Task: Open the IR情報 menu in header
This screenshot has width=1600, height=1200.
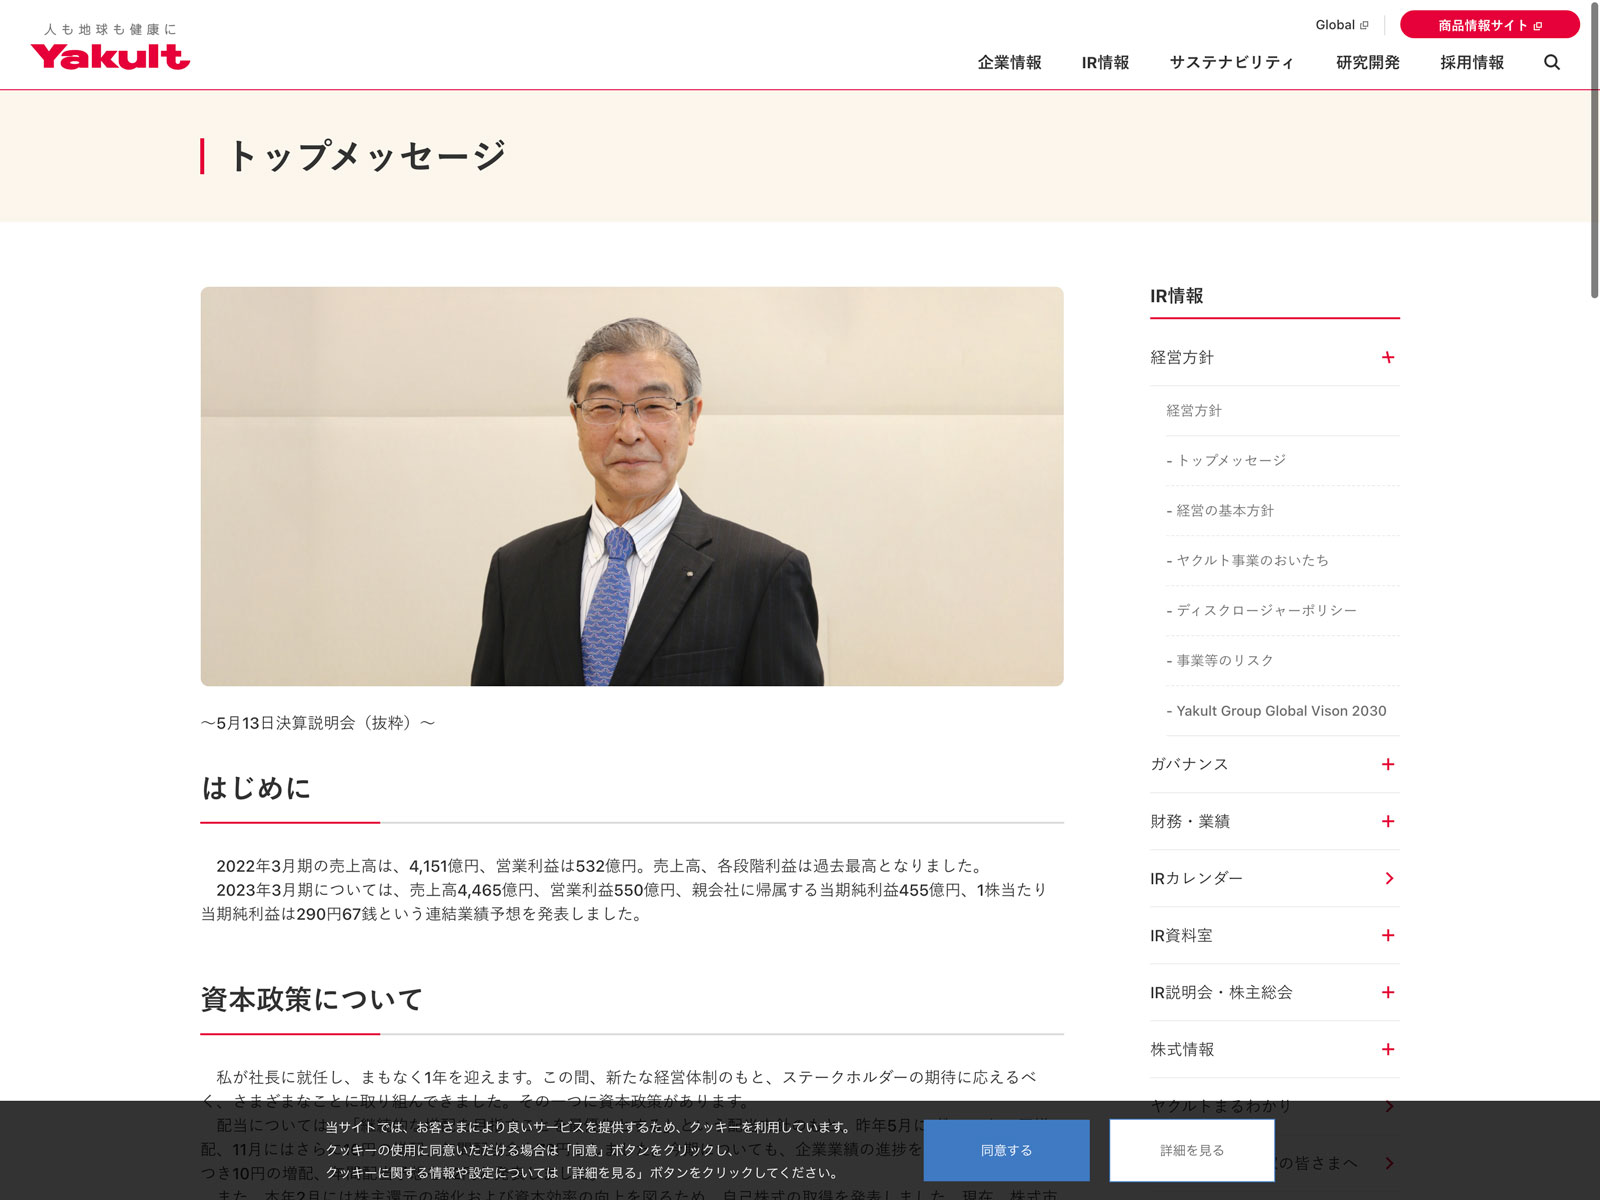Action: pos(1105,62)
